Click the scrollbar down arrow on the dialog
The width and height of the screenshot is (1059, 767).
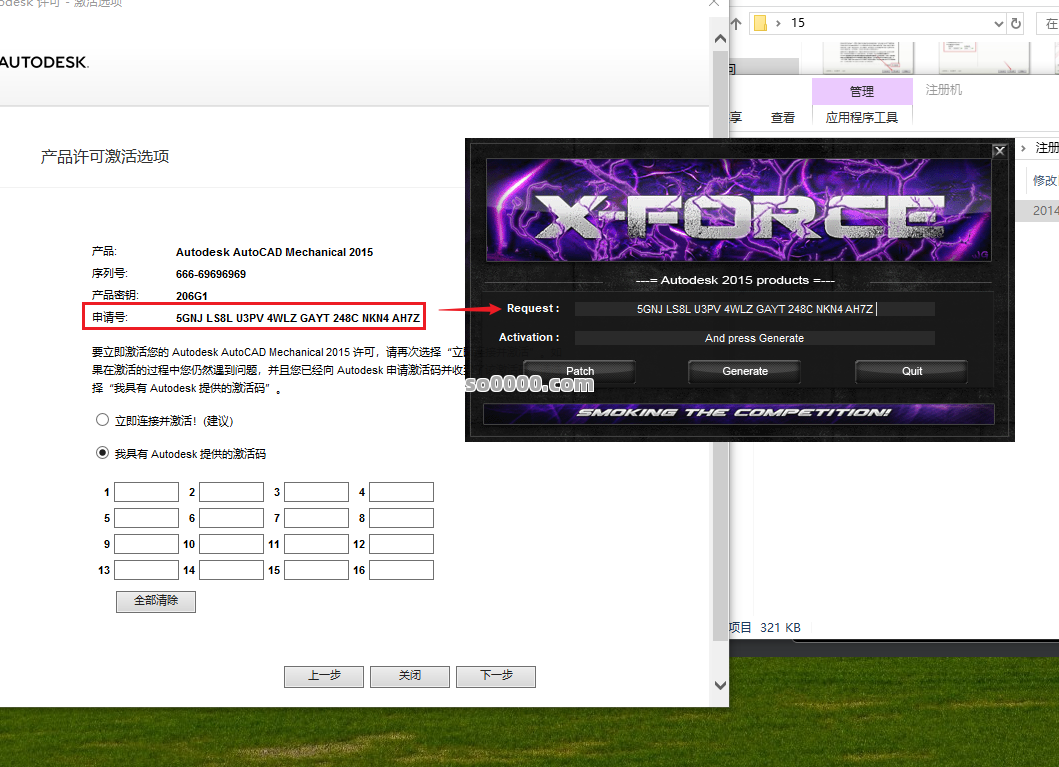719,685
